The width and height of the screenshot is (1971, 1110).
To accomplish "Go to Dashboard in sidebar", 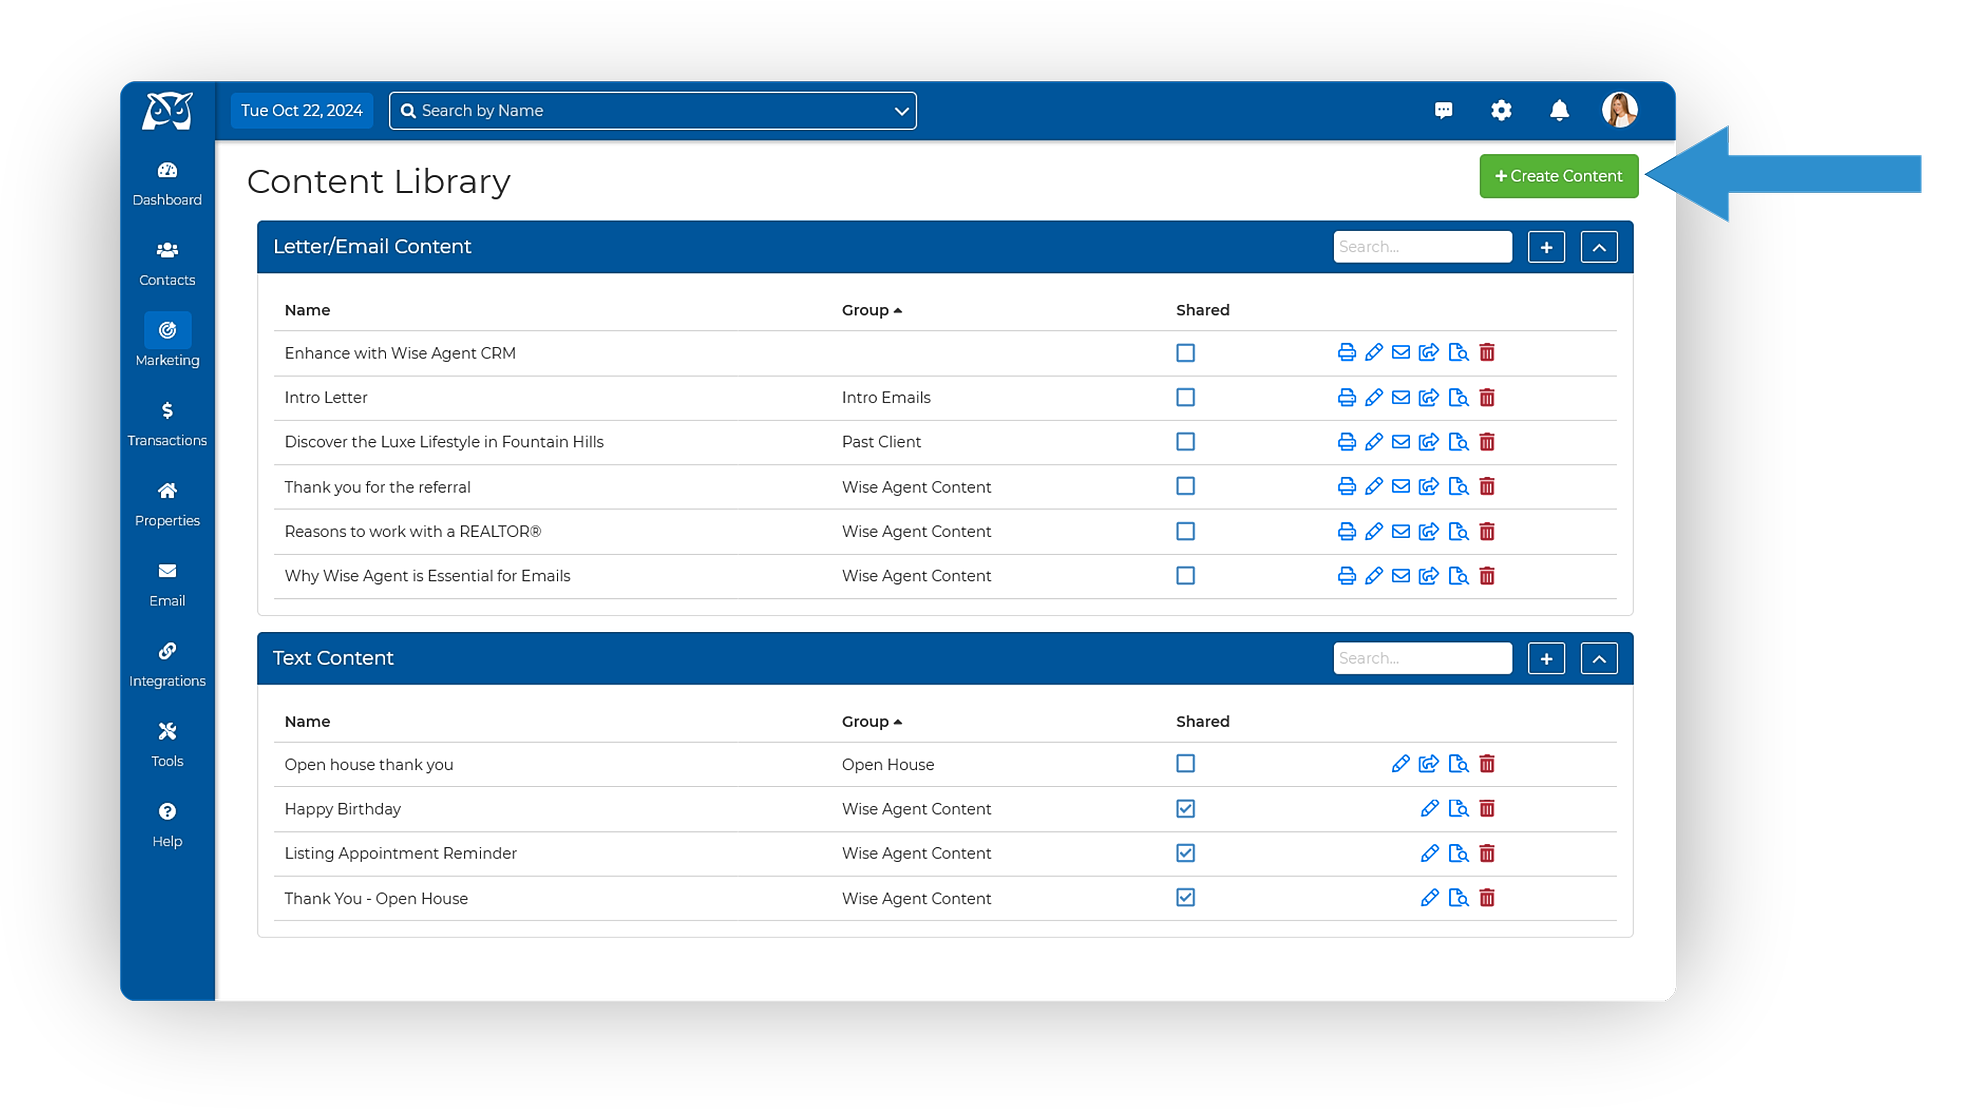I will tap(167, 184).
